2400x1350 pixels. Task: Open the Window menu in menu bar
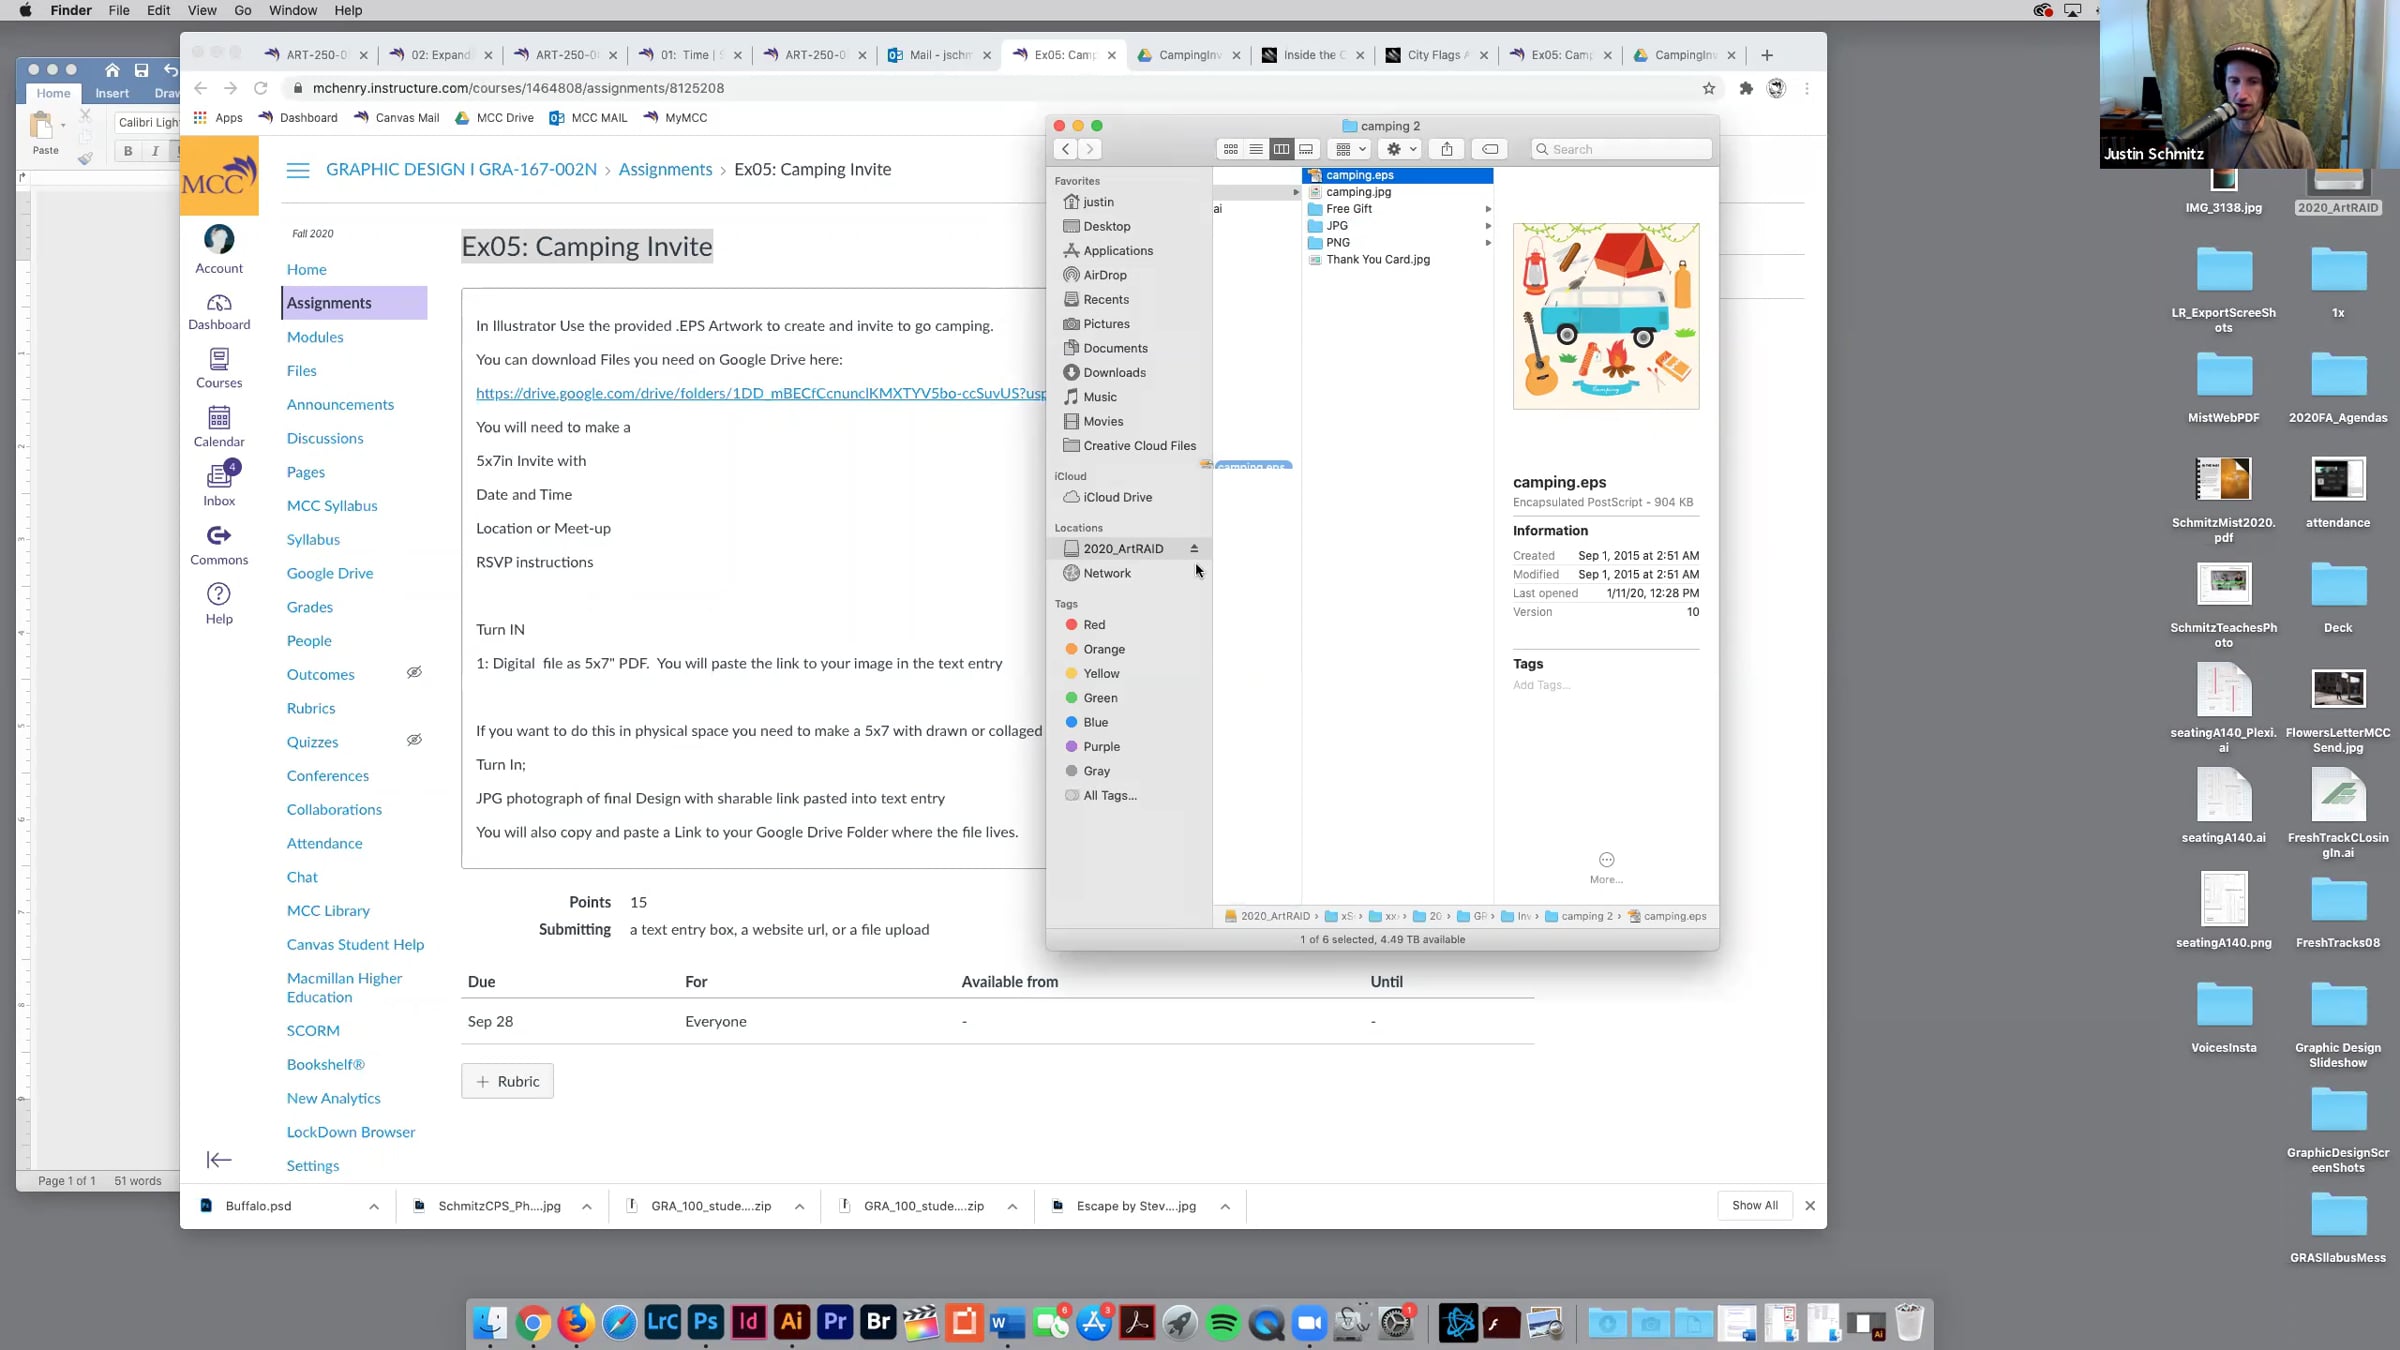[292, 10]
